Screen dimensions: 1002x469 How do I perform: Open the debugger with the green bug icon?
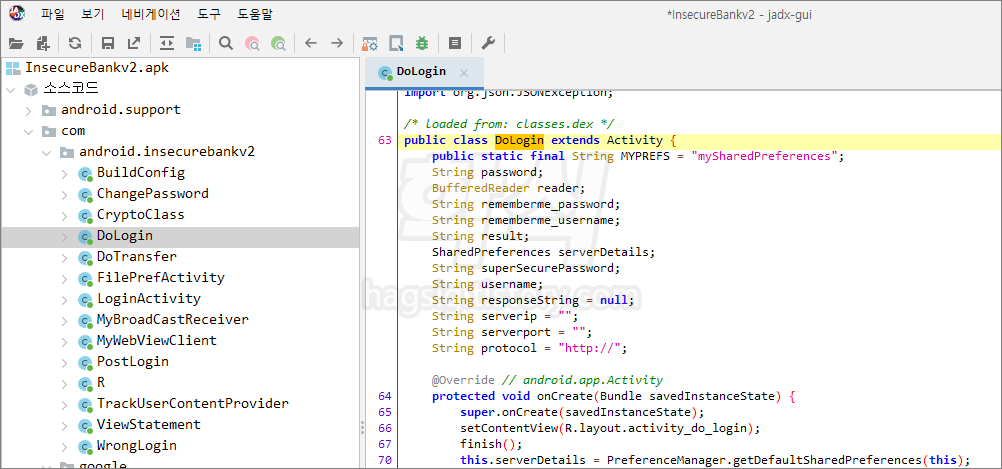(x=422, y=43)
